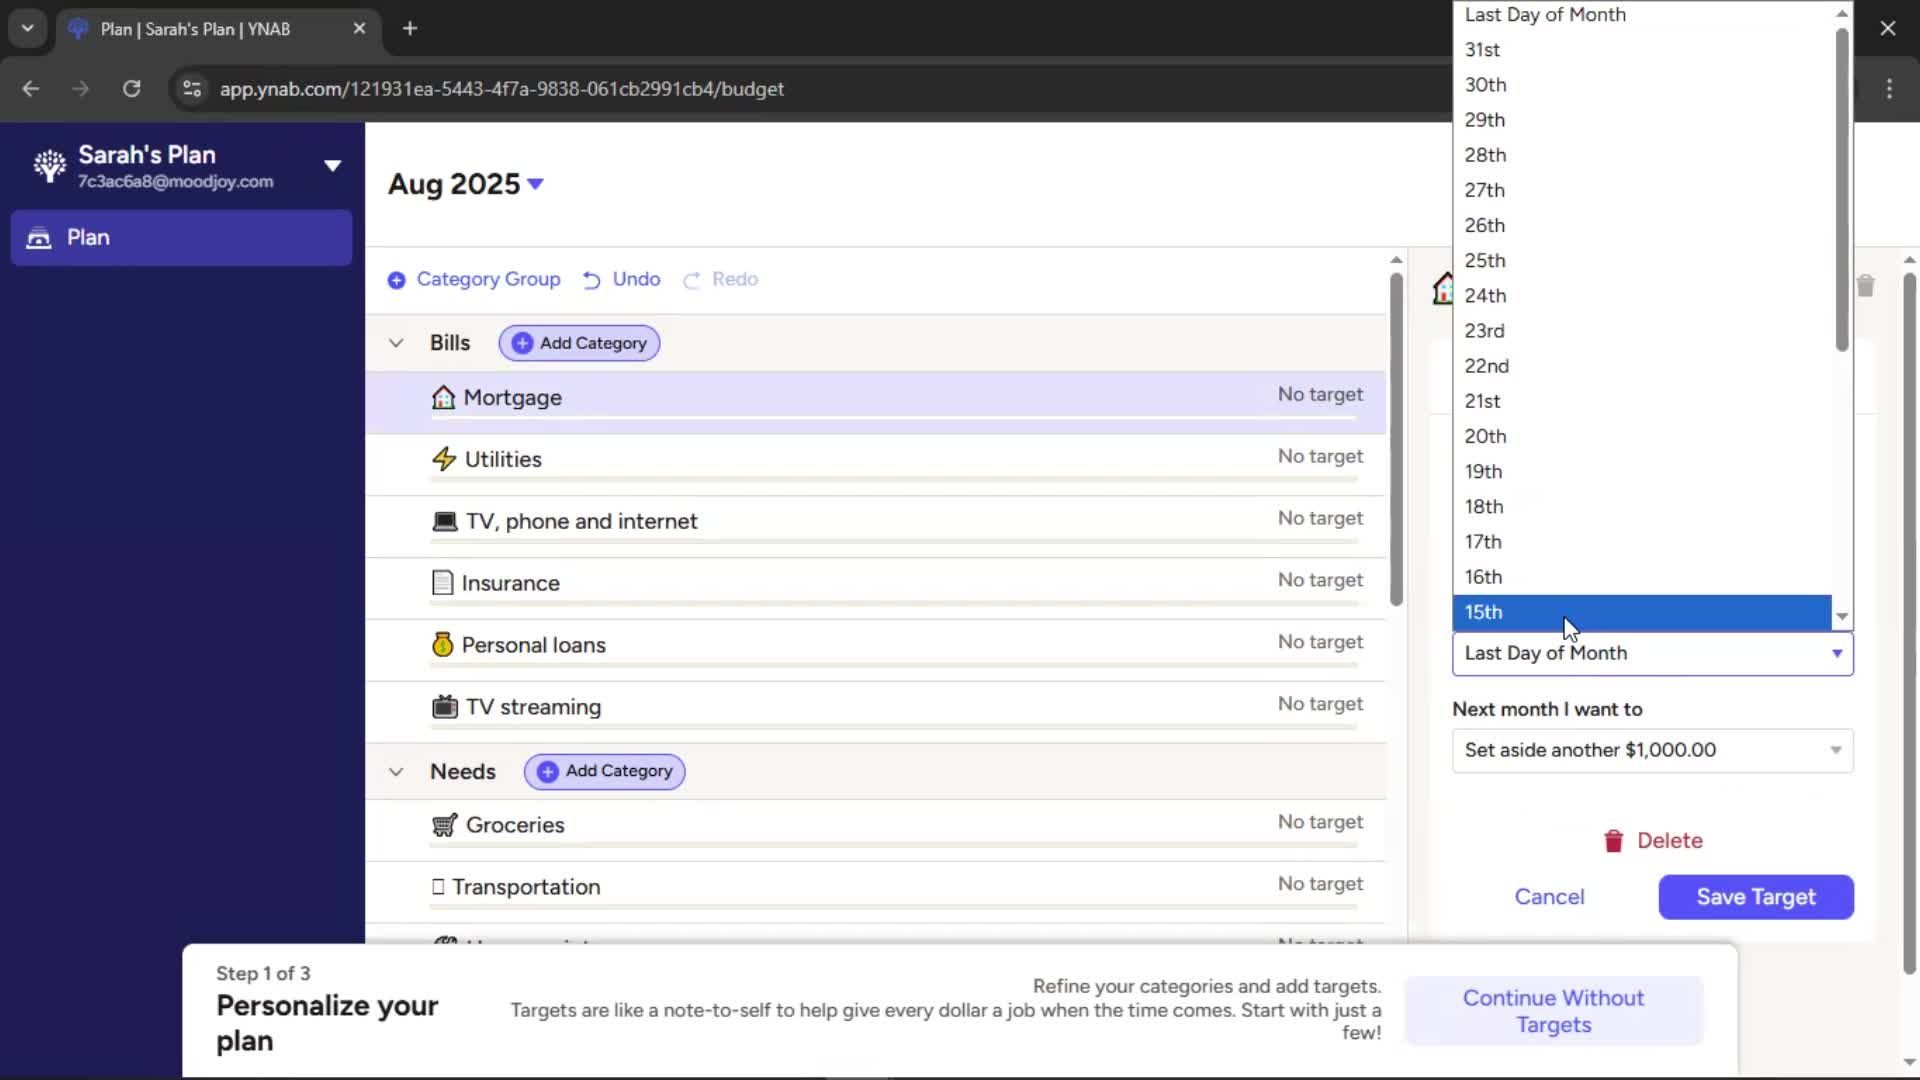Click the Delete target text link
Screen dimensions: 1920x1080
pyautogui.click(x=1669, y=841)
